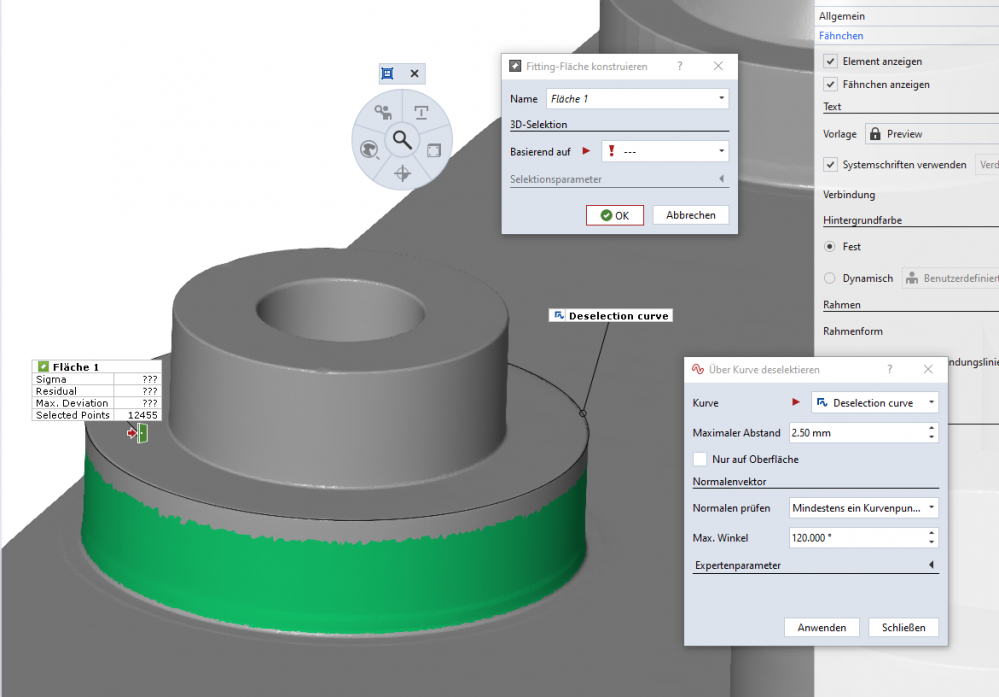Click the magnifier icon in radial menu center
This screenshot has width=999, height=697.
pos(402,140)
